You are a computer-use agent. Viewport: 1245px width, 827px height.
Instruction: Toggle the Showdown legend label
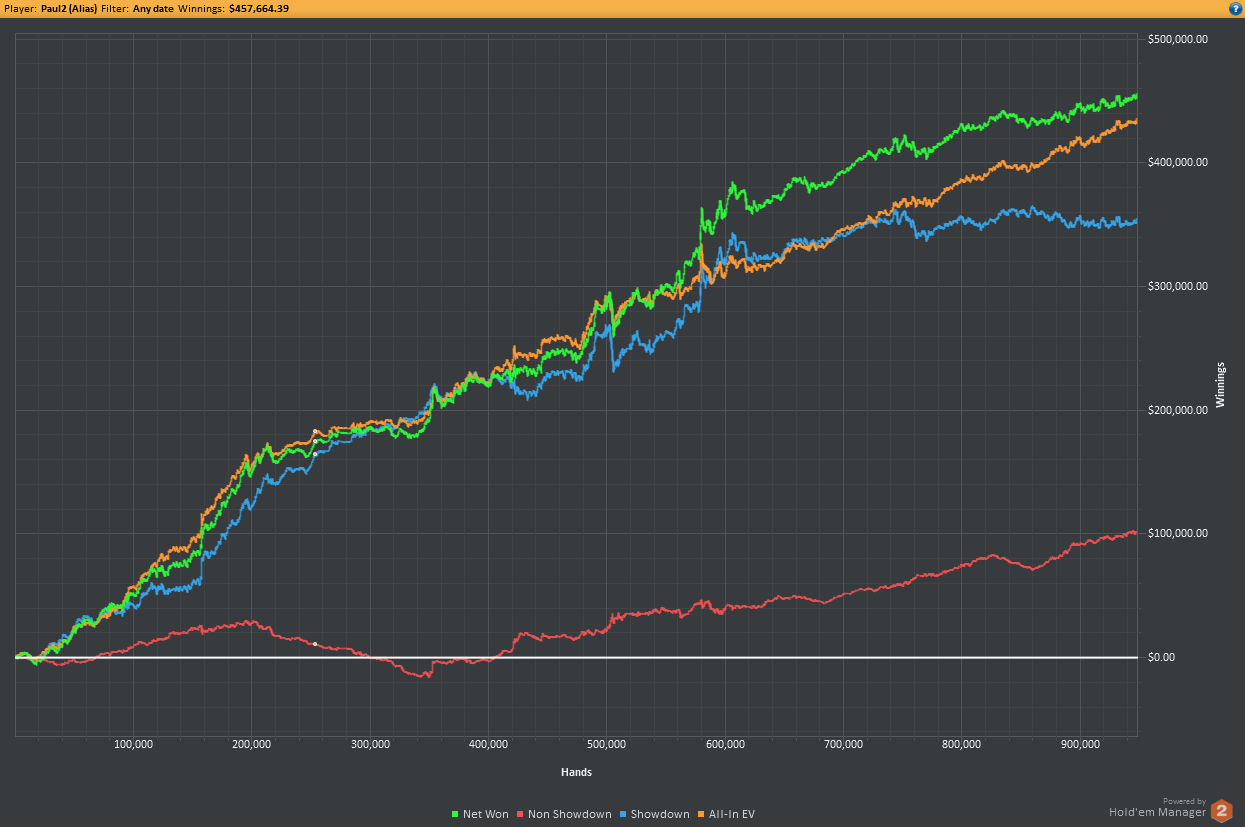pyautogui.click(x=660, y=814)
